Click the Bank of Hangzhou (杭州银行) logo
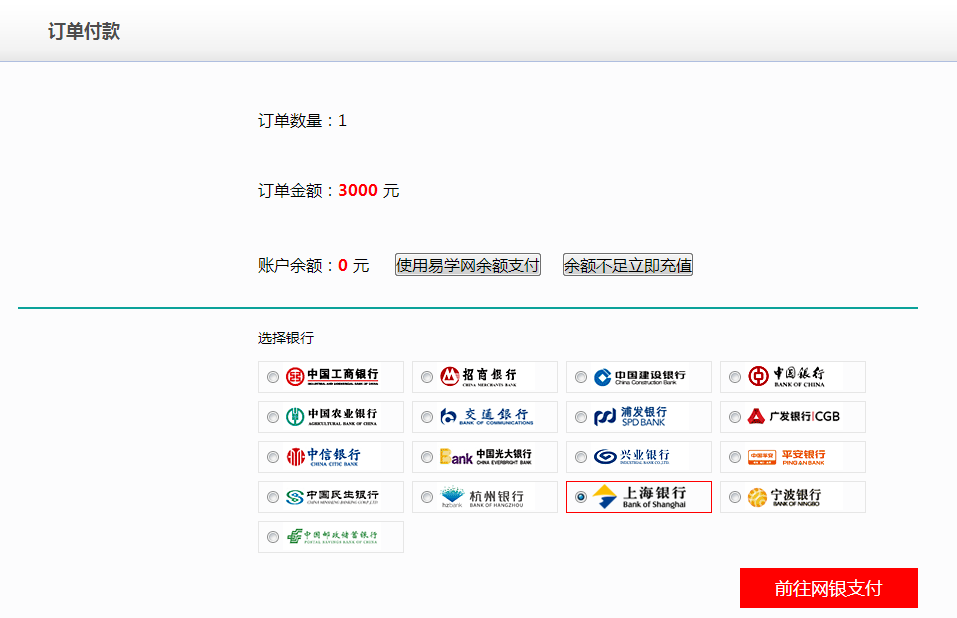 [482, 497]
